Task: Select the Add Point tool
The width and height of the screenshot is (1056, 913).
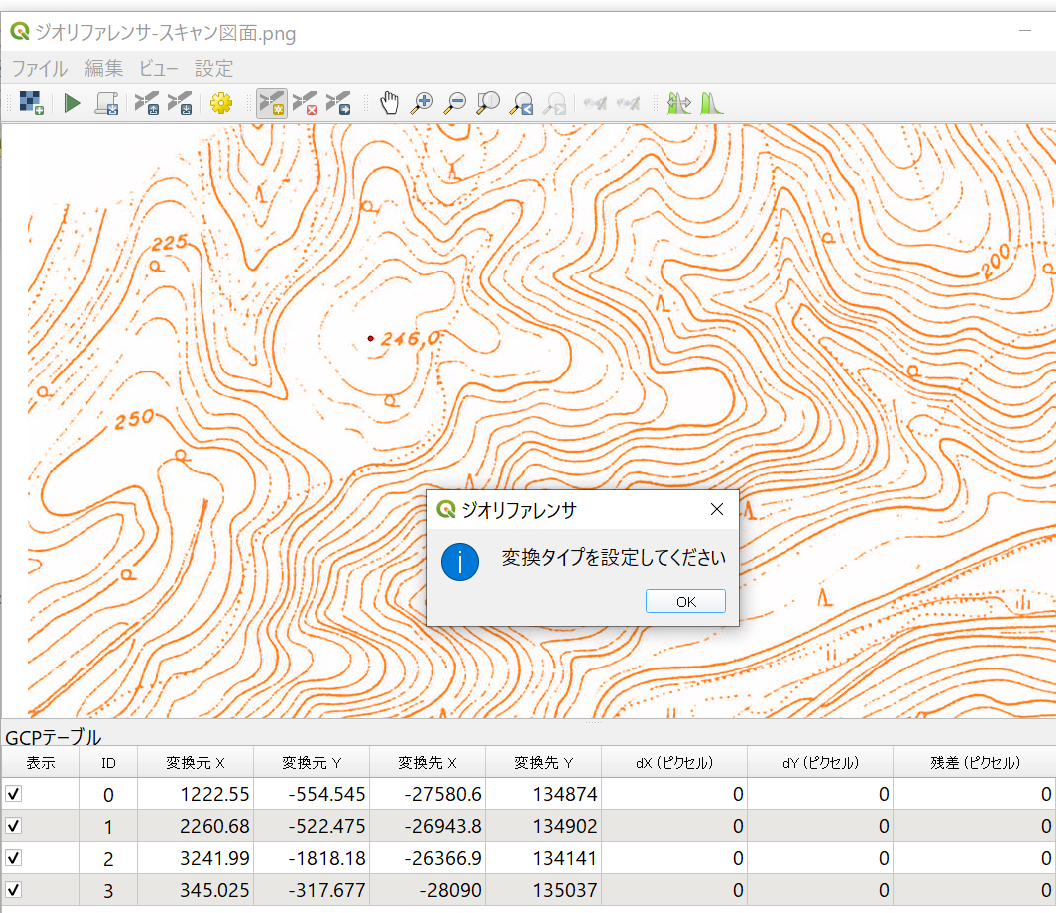Action: tap(271, 103)
